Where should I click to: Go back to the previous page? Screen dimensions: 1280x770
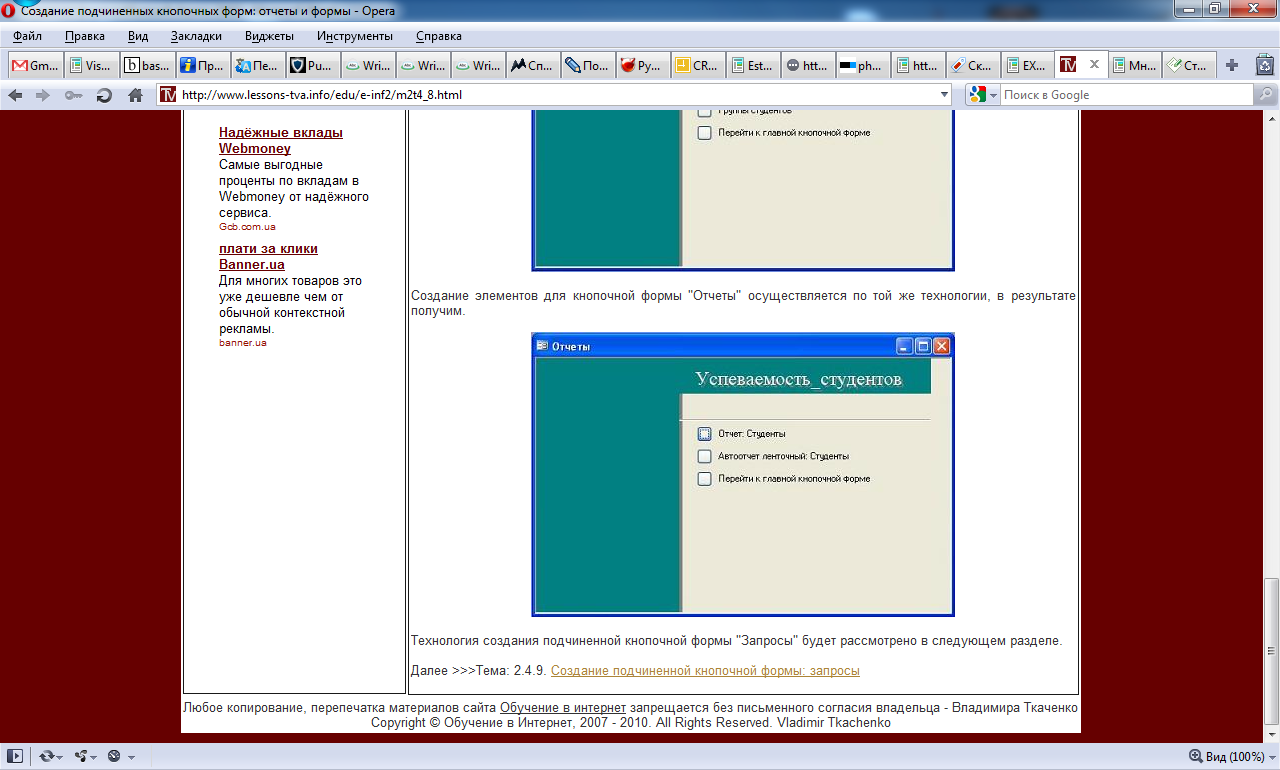point(15,95)
